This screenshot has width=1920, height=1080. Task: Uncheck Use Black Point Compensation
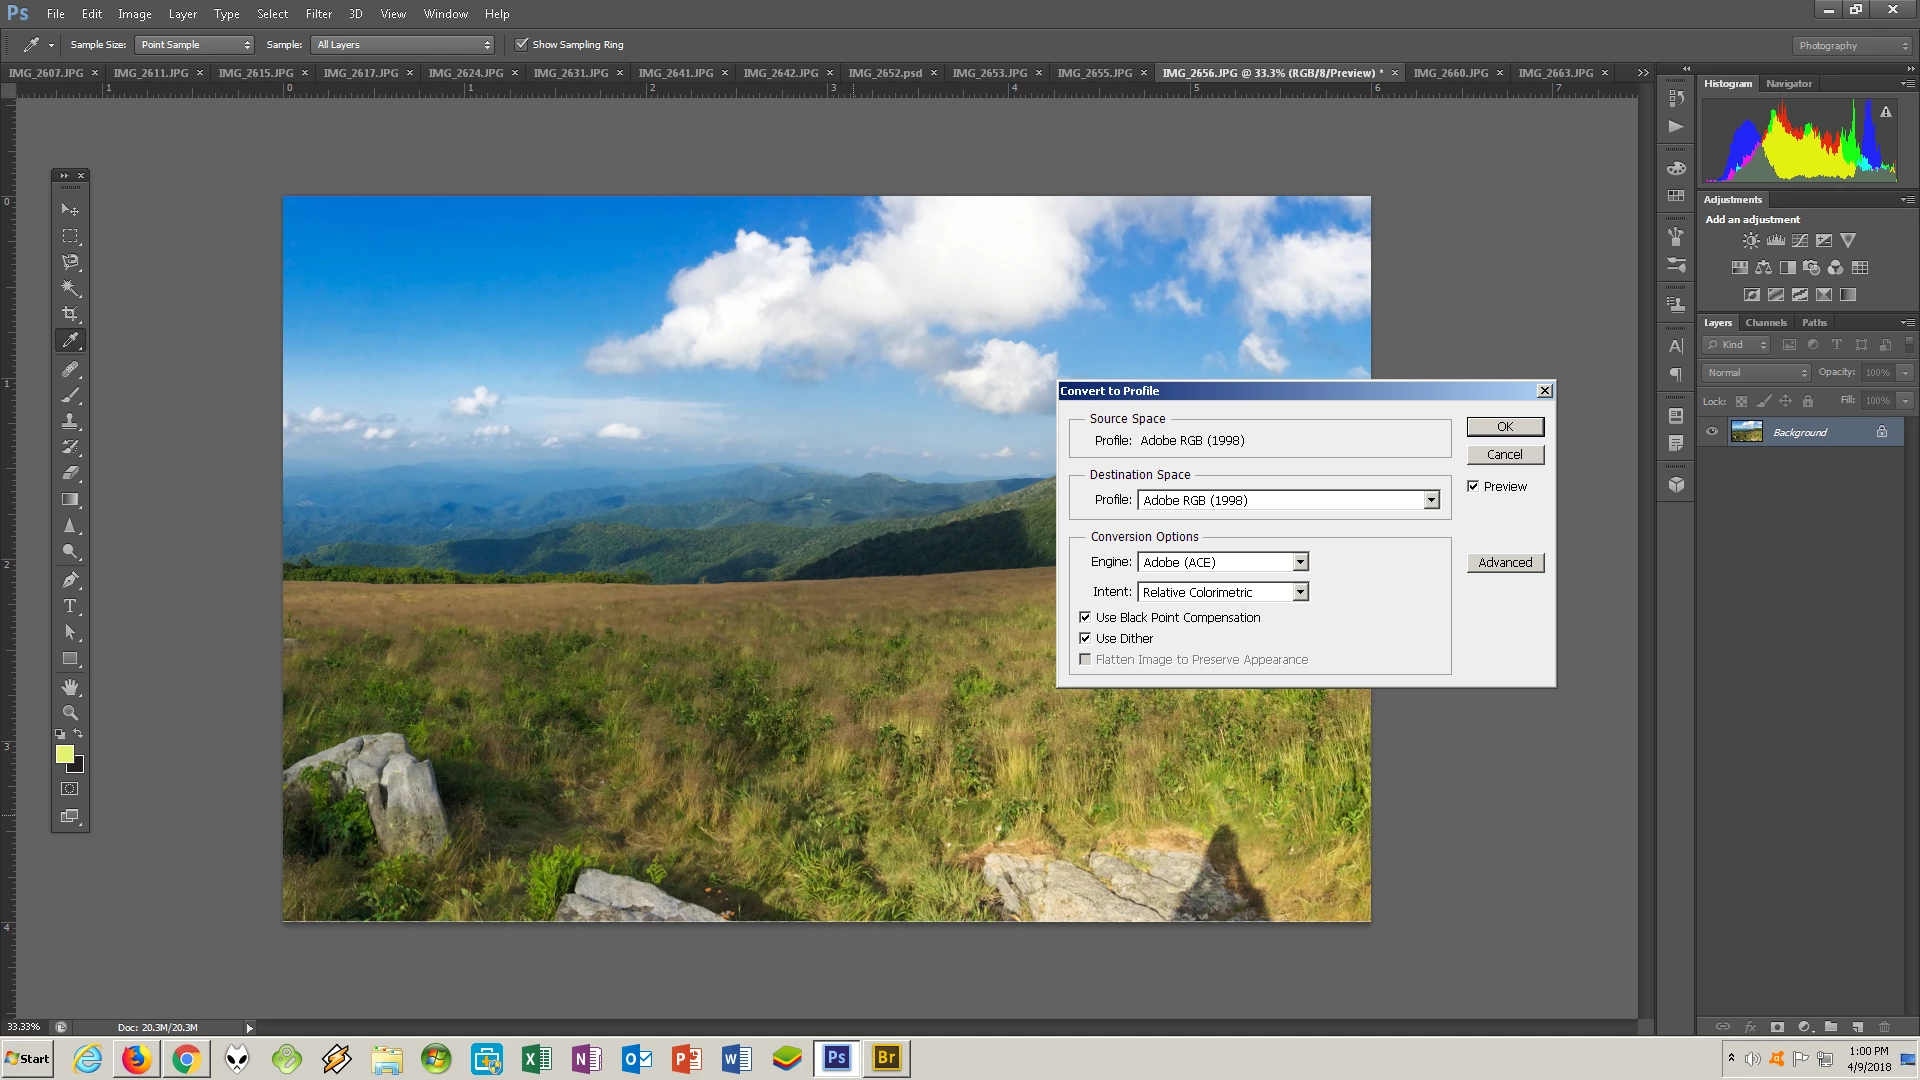pyautogui.click(x=1085, y=617)
